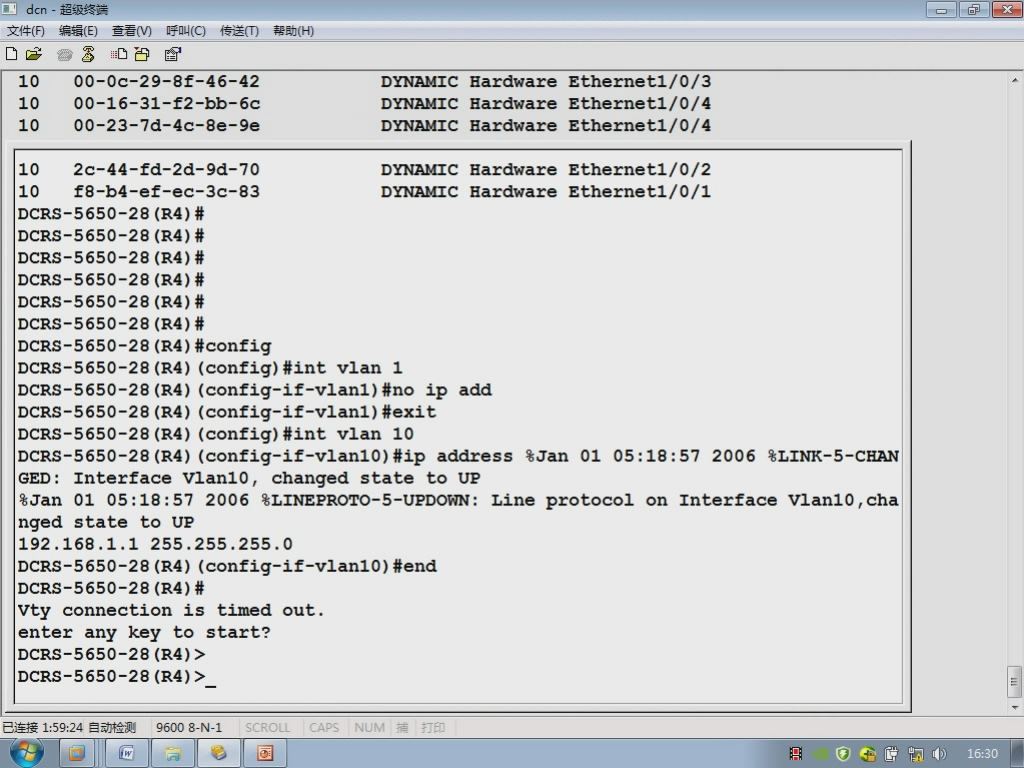Click the 已连接 1:59:24 status entry
The width and height of the screenshot is (1024, 768).
pos(42,728)
